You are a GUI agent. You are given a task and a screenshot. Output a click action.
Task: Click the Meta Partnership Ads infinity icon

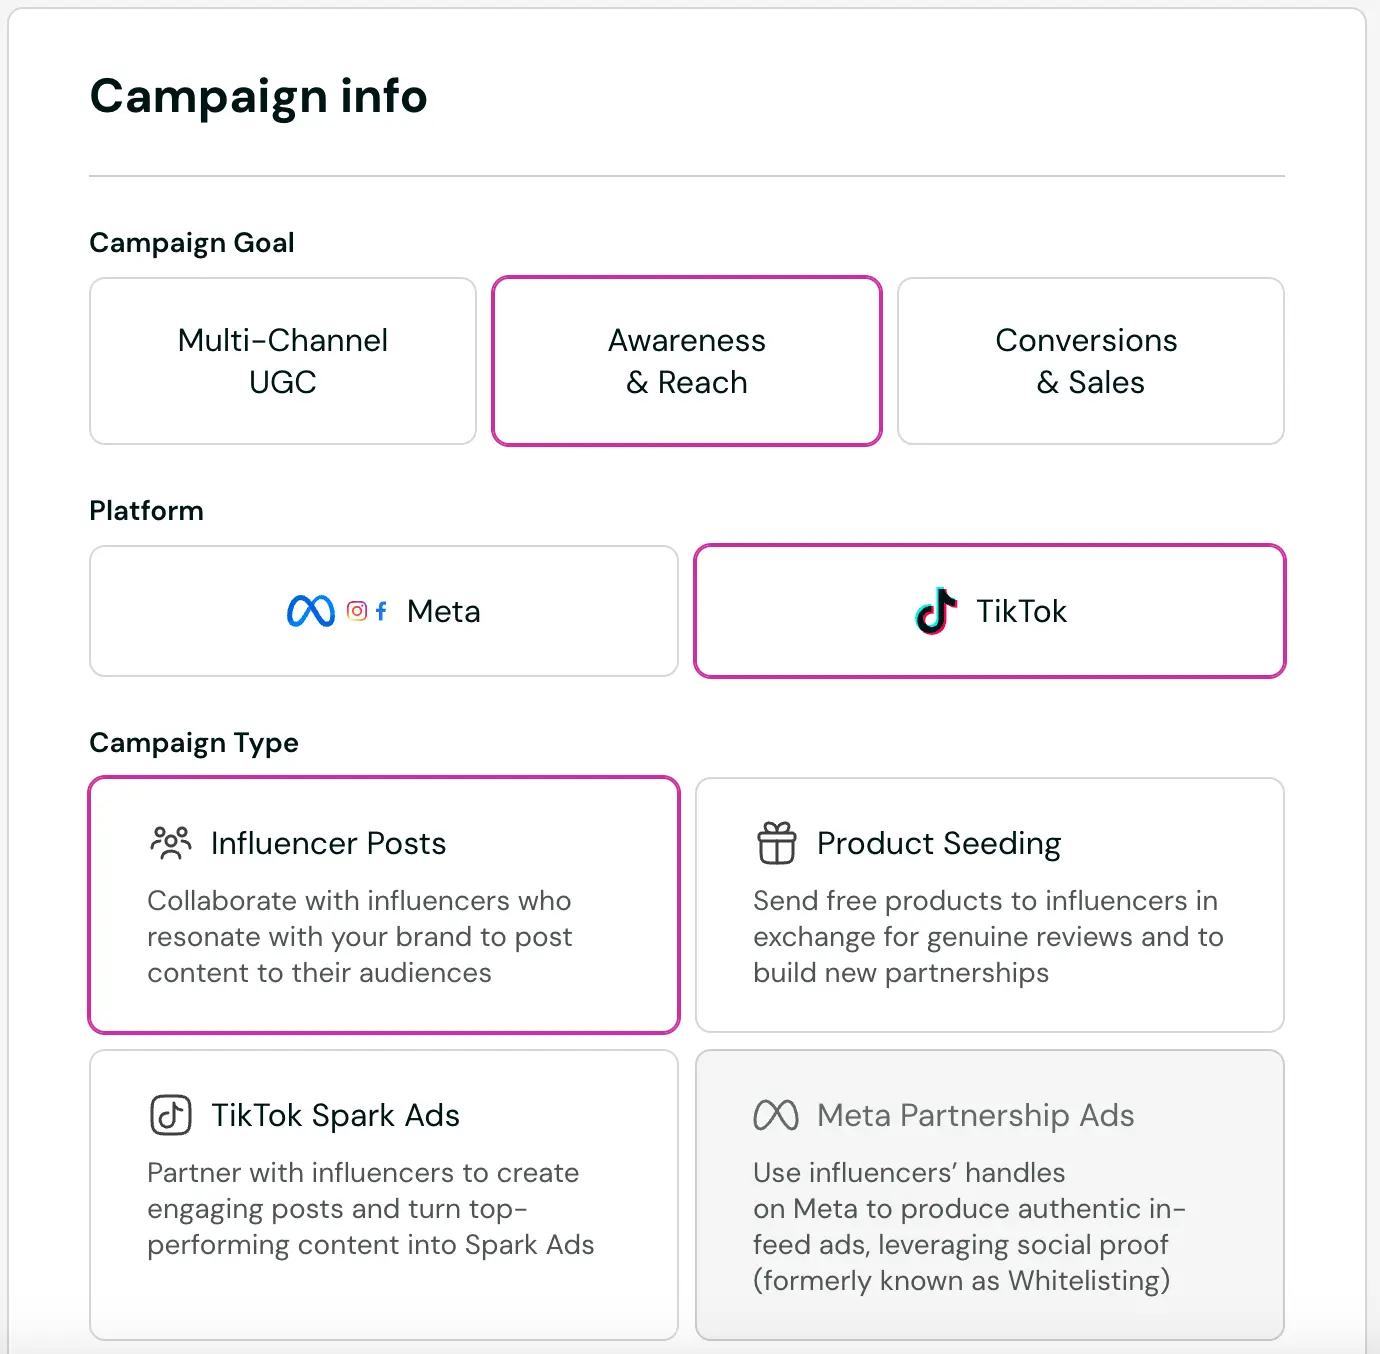point(776,1115)
